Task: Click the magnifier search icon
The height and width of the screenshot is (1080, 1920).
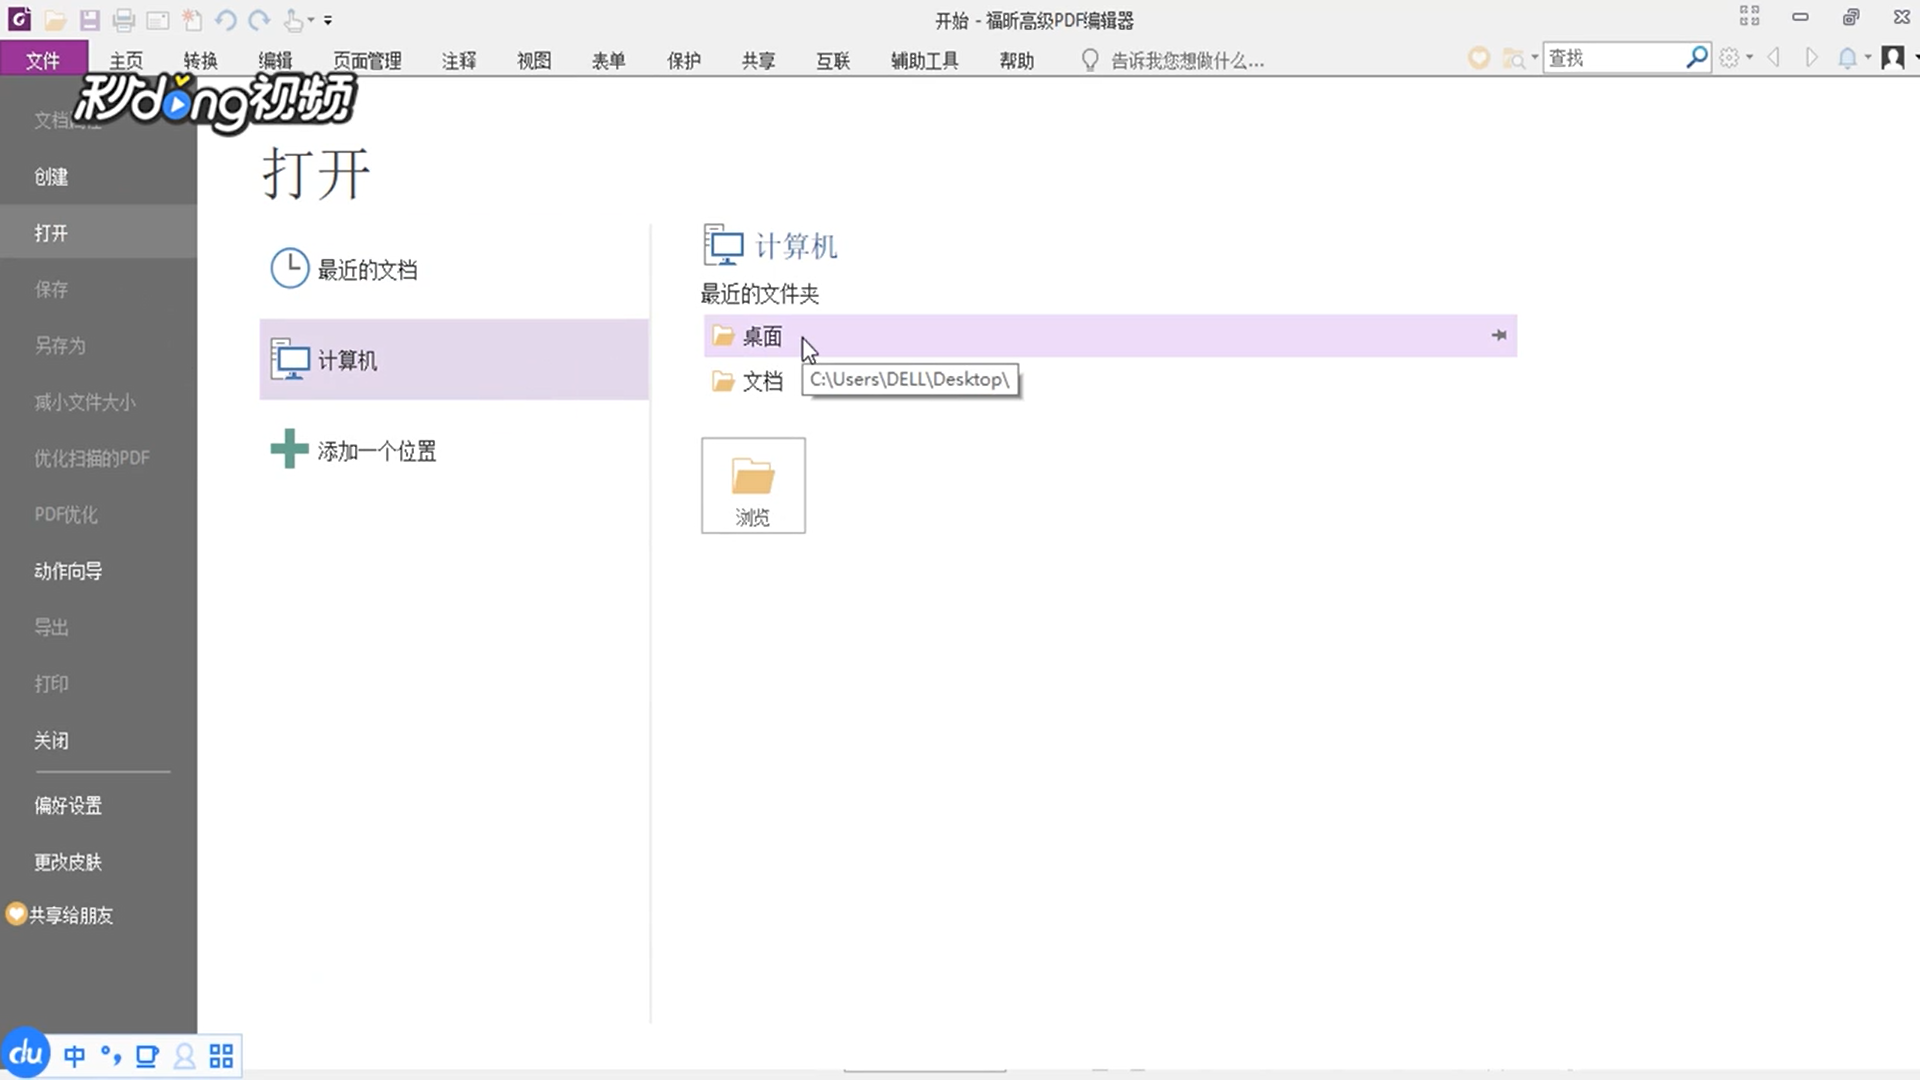Action: pyautogui.click(x=1697, y=58)
